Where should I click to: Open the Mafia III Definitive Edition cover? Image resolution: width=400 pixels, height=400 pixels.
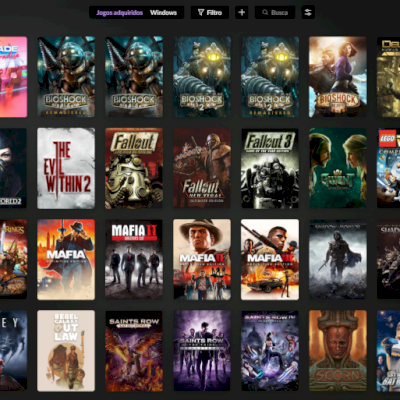[270, 259]
